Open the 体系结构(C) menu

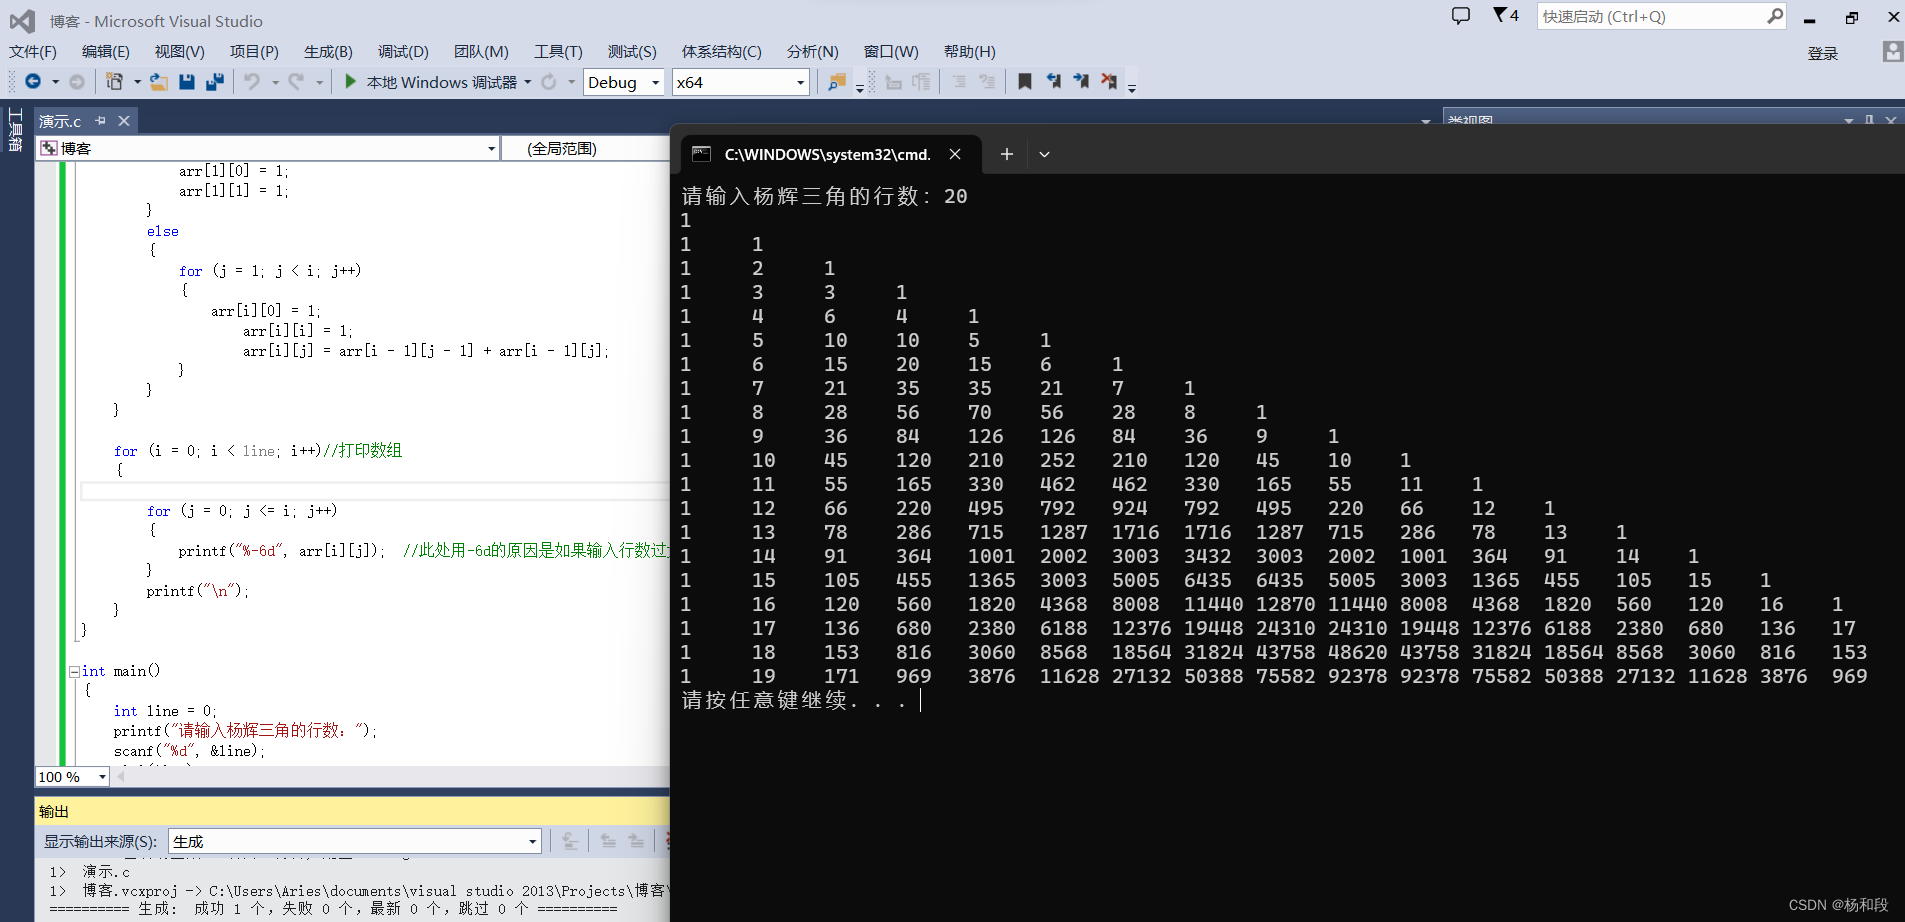(721, 52)
